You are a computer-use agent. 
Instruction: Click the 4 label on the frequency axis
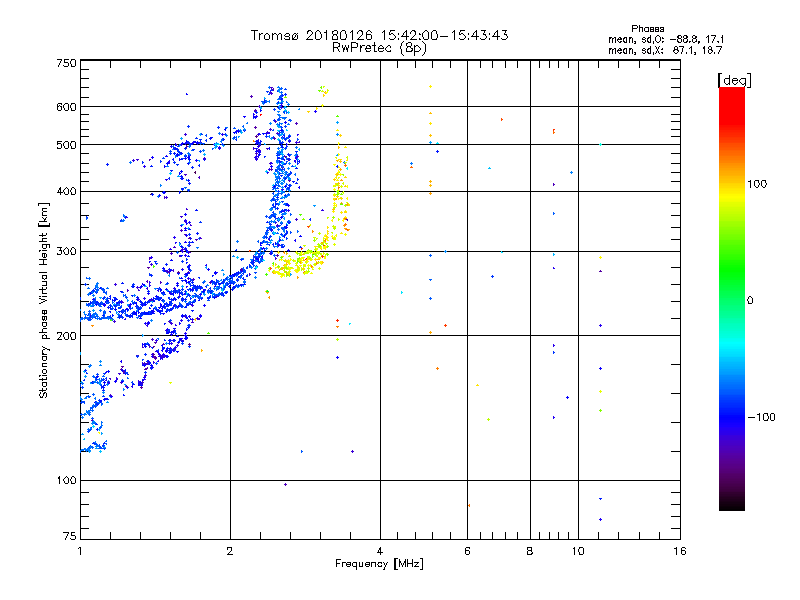coord(380,551)
